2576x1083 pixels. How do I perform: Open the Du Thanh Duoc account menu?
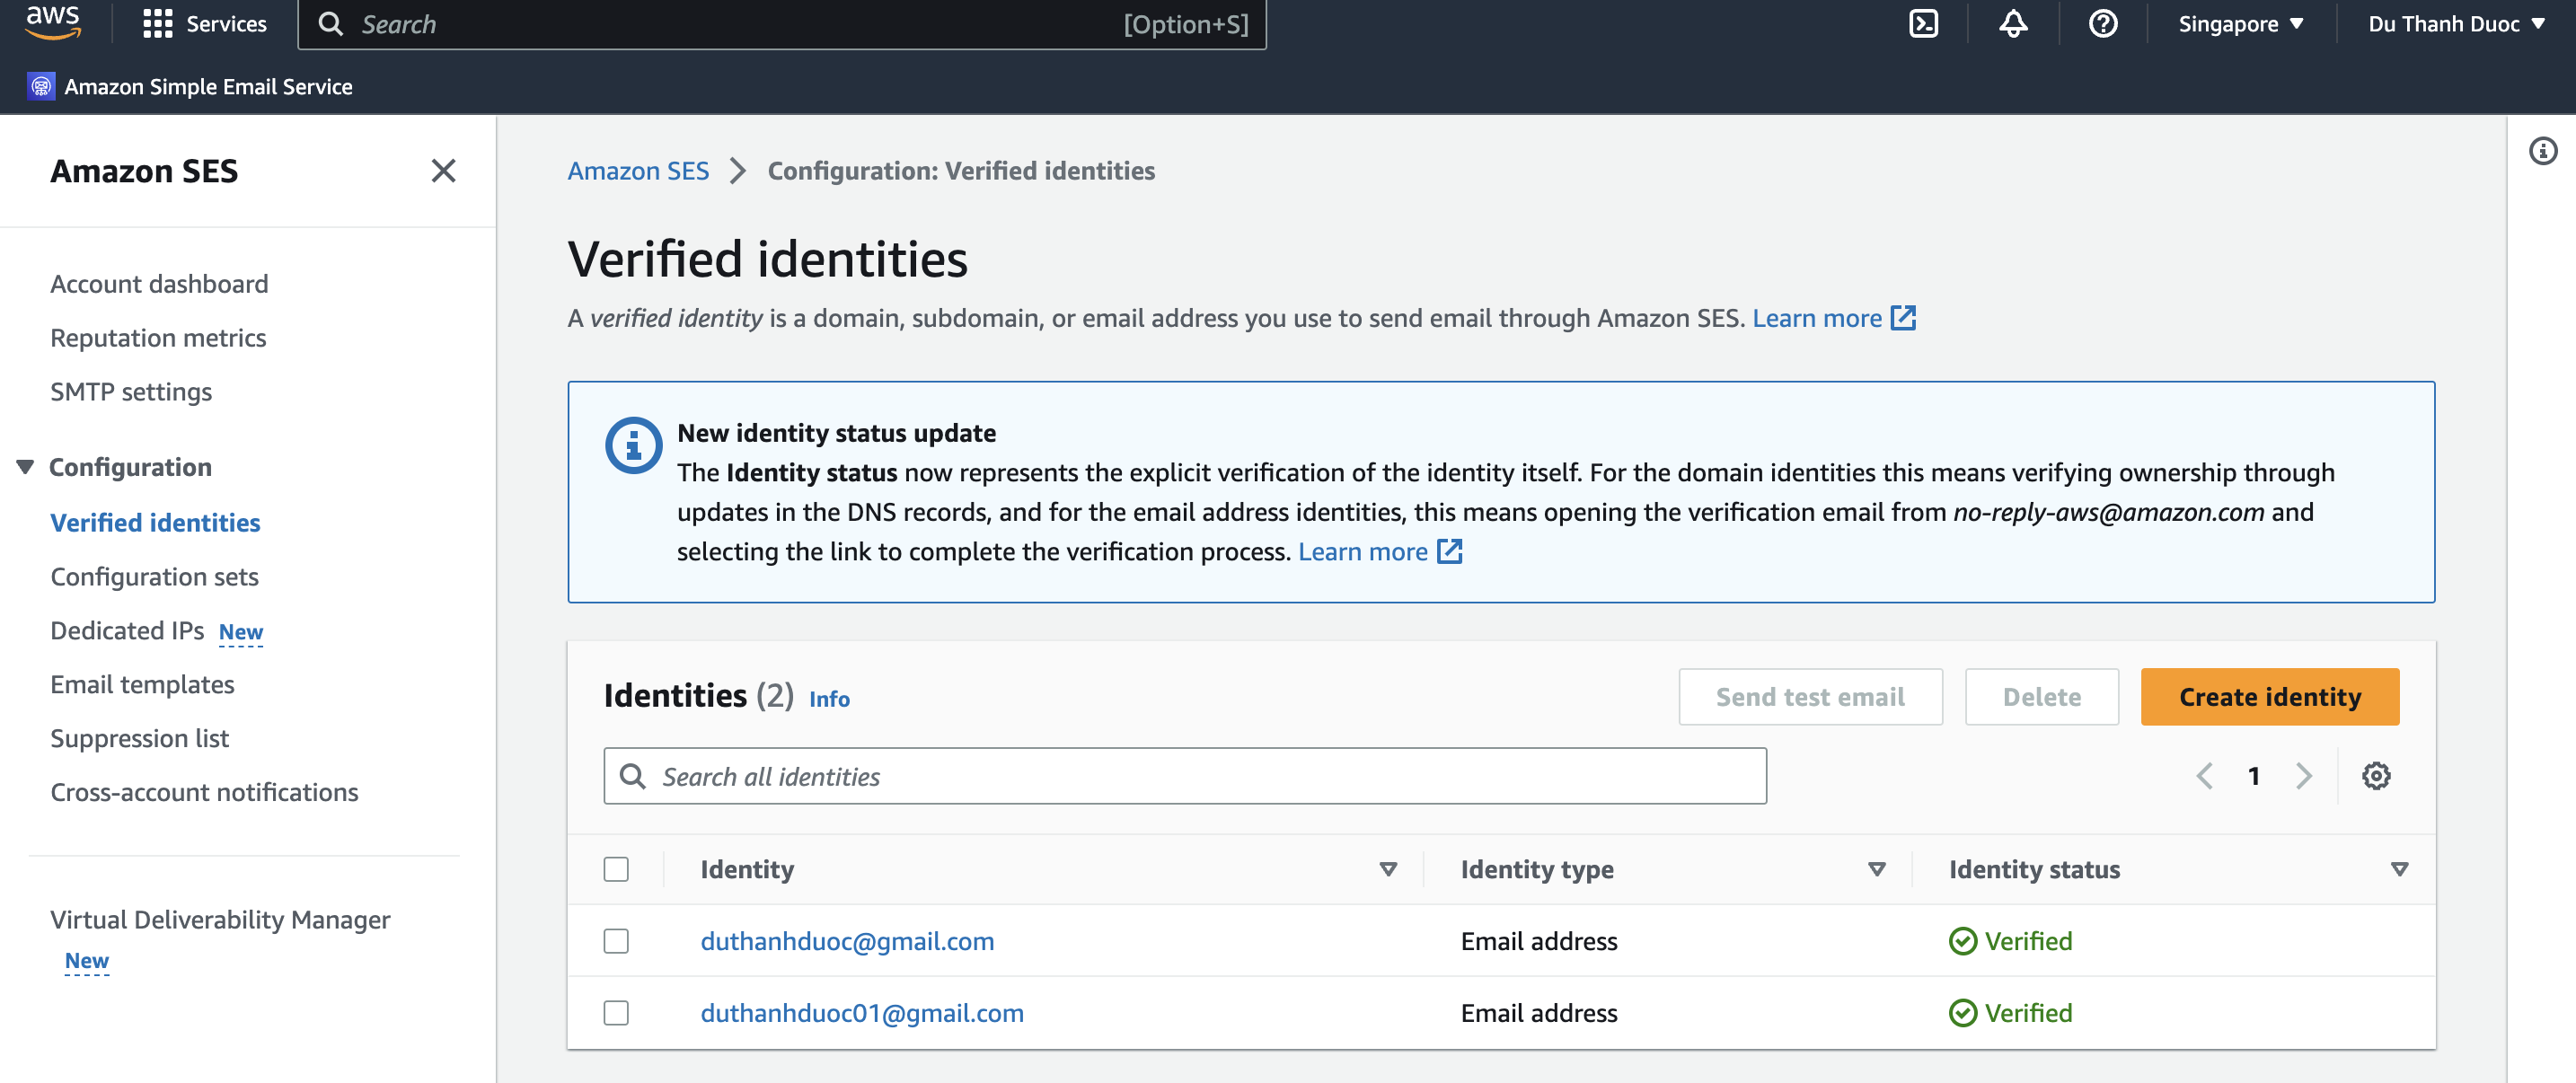pos(2456,24)
